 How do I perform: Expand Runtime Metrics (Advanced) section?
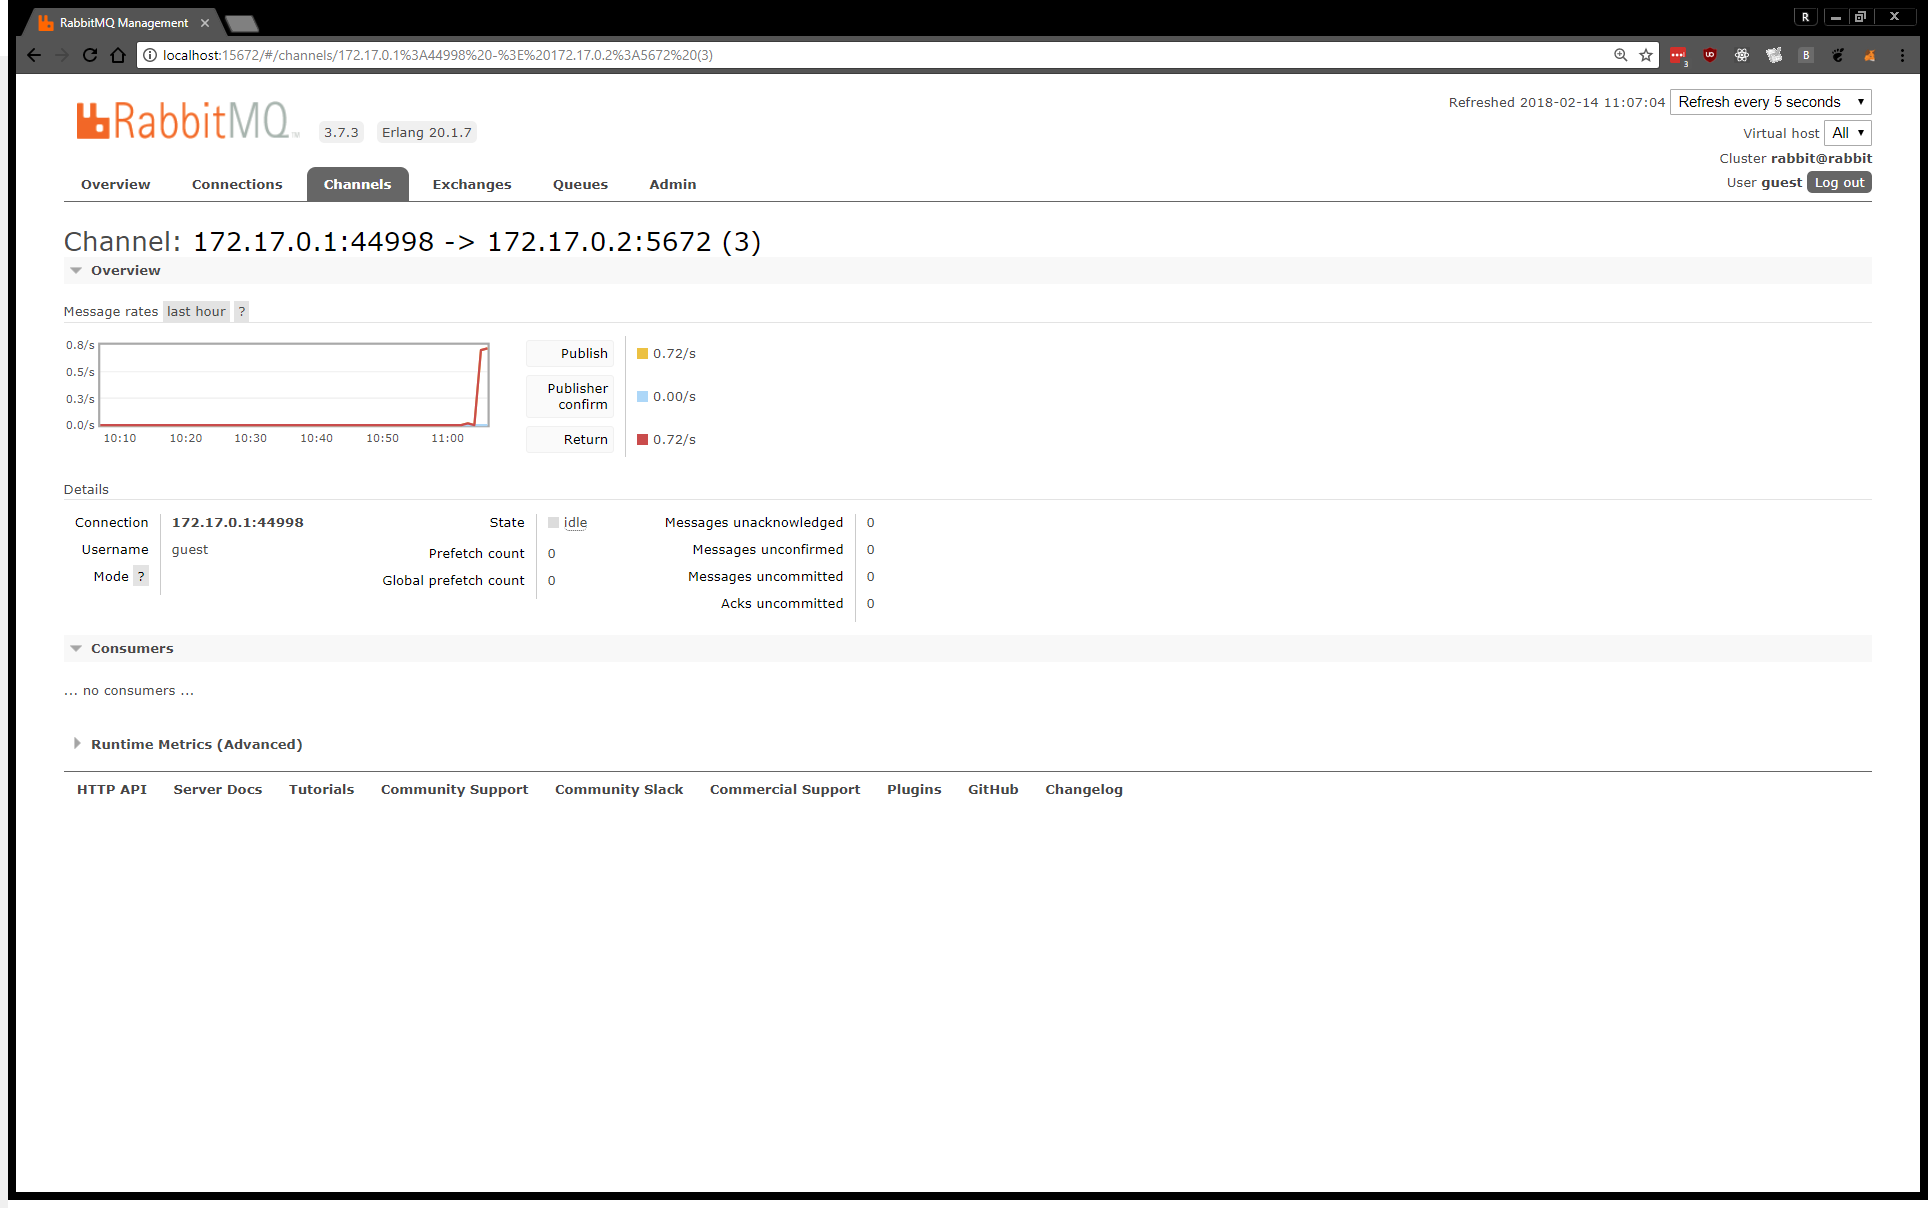click(x=196, y=744)
